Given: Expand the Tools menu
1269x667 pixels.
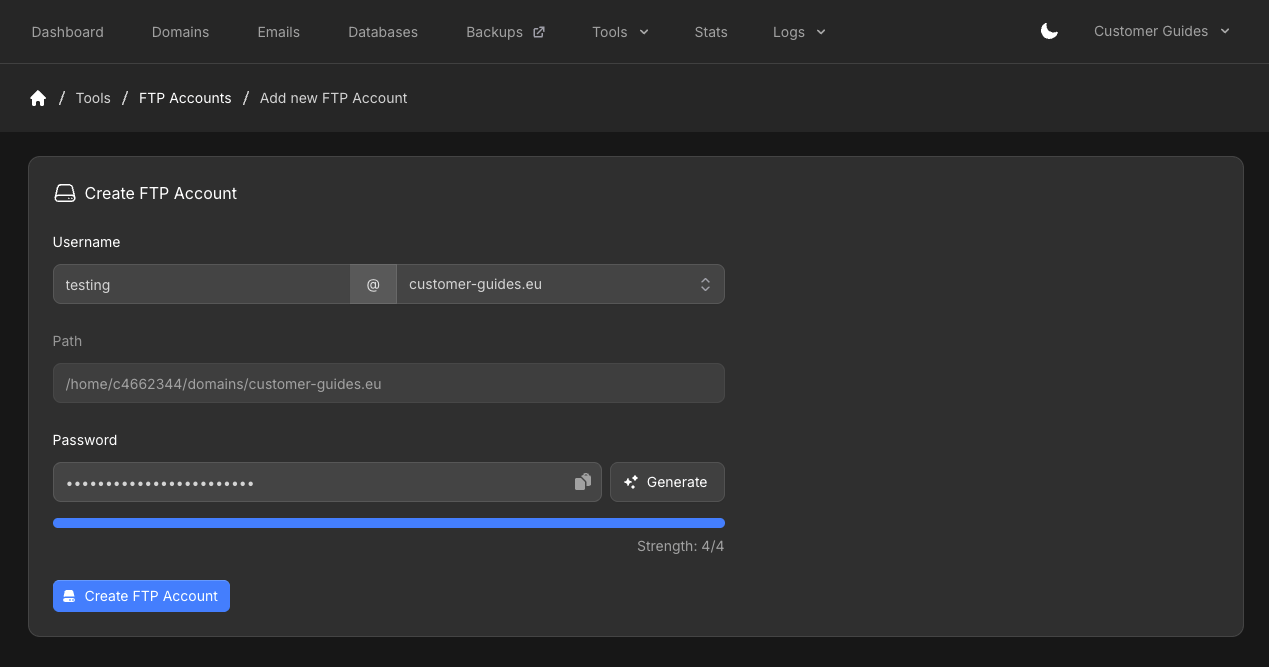Looking at the screenshot, I should click(x=620, y=32).
